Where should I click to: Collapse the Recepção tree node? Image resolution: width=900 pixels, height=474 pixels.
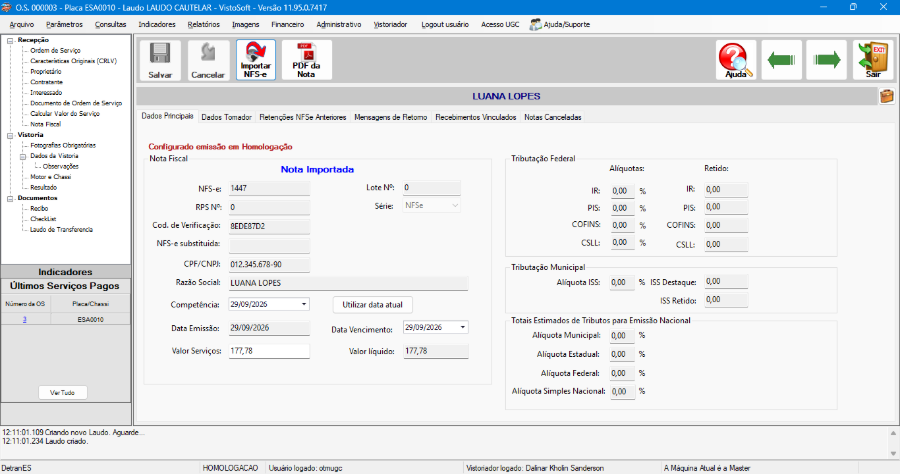tap(10, 40)
